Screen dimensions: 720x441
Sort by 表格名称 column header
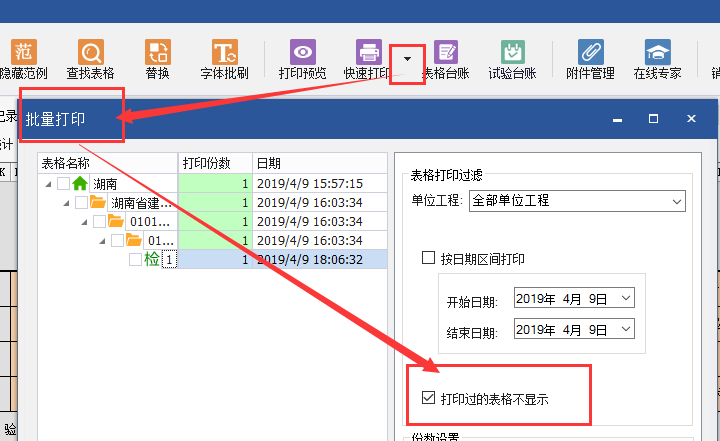point(107,163)
